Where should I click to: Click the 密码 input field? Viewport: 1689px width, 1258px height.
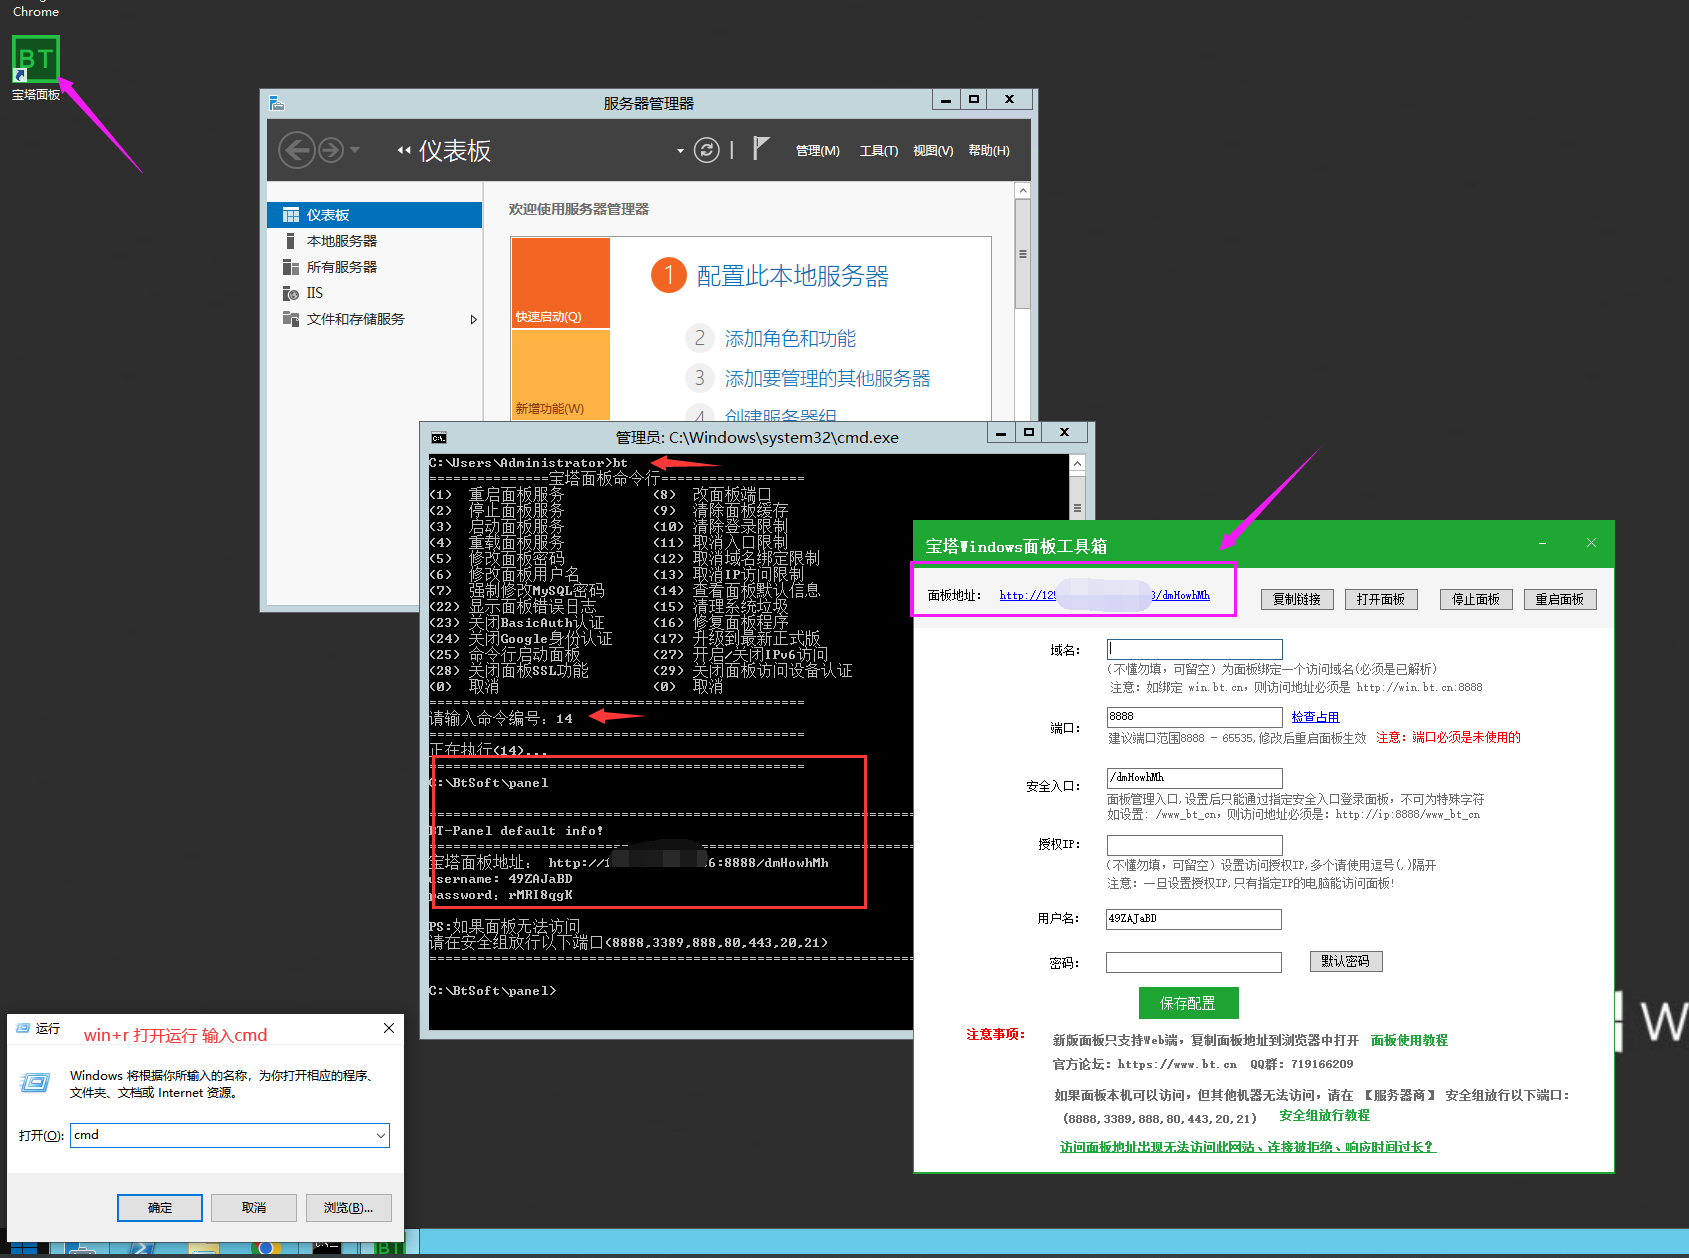pyautogui.click(x=1194, y=962)
